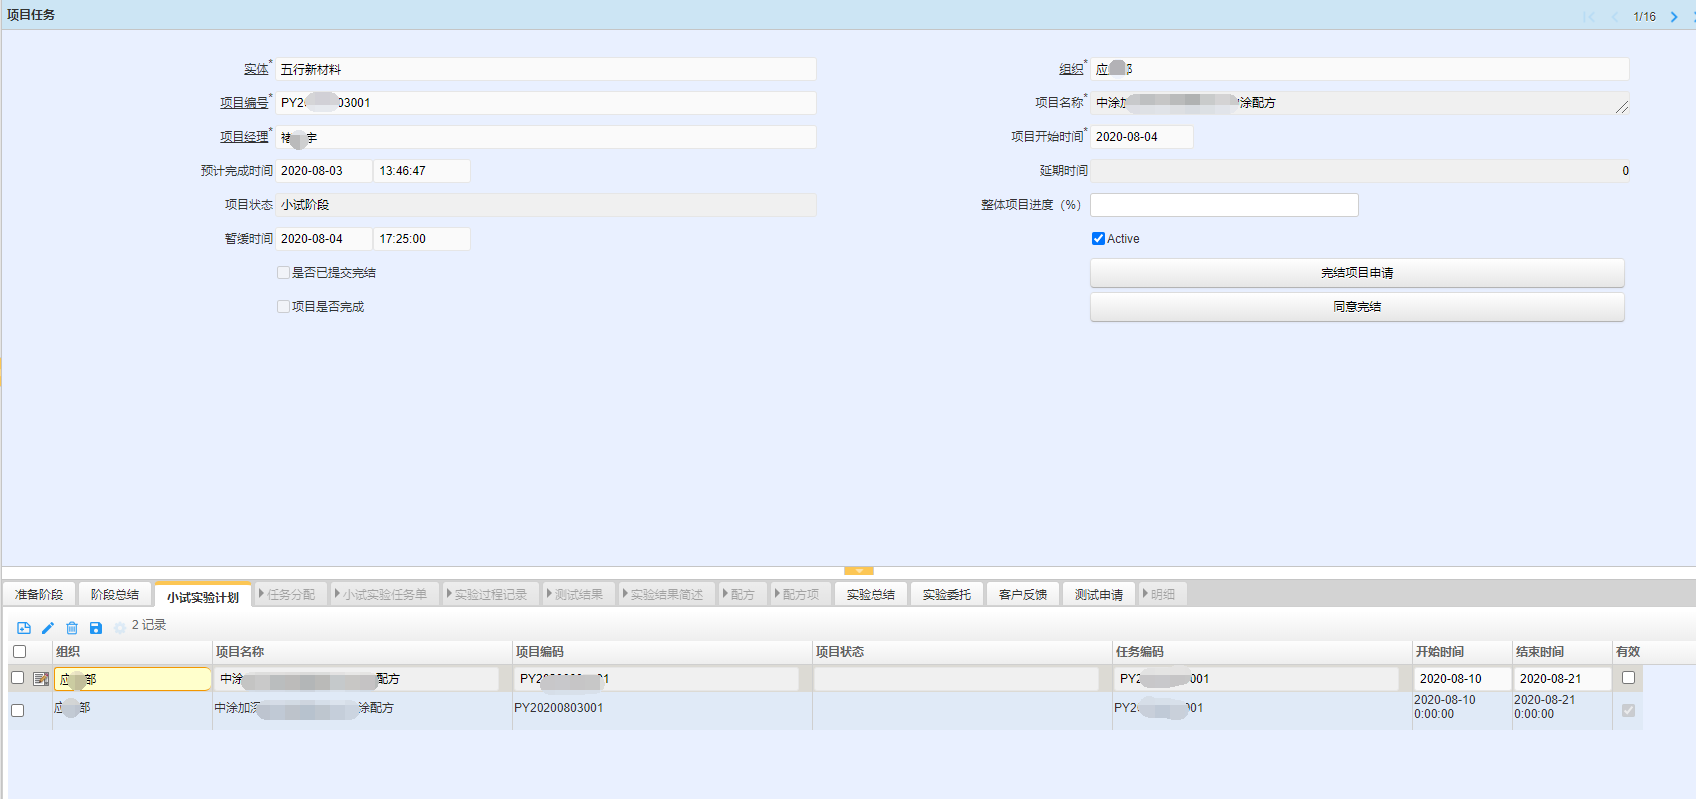The width and height of the screenshot is (1696, 799).
Task: Click the 整体项目进度 (%) input field
Action: pos(1223,205)
